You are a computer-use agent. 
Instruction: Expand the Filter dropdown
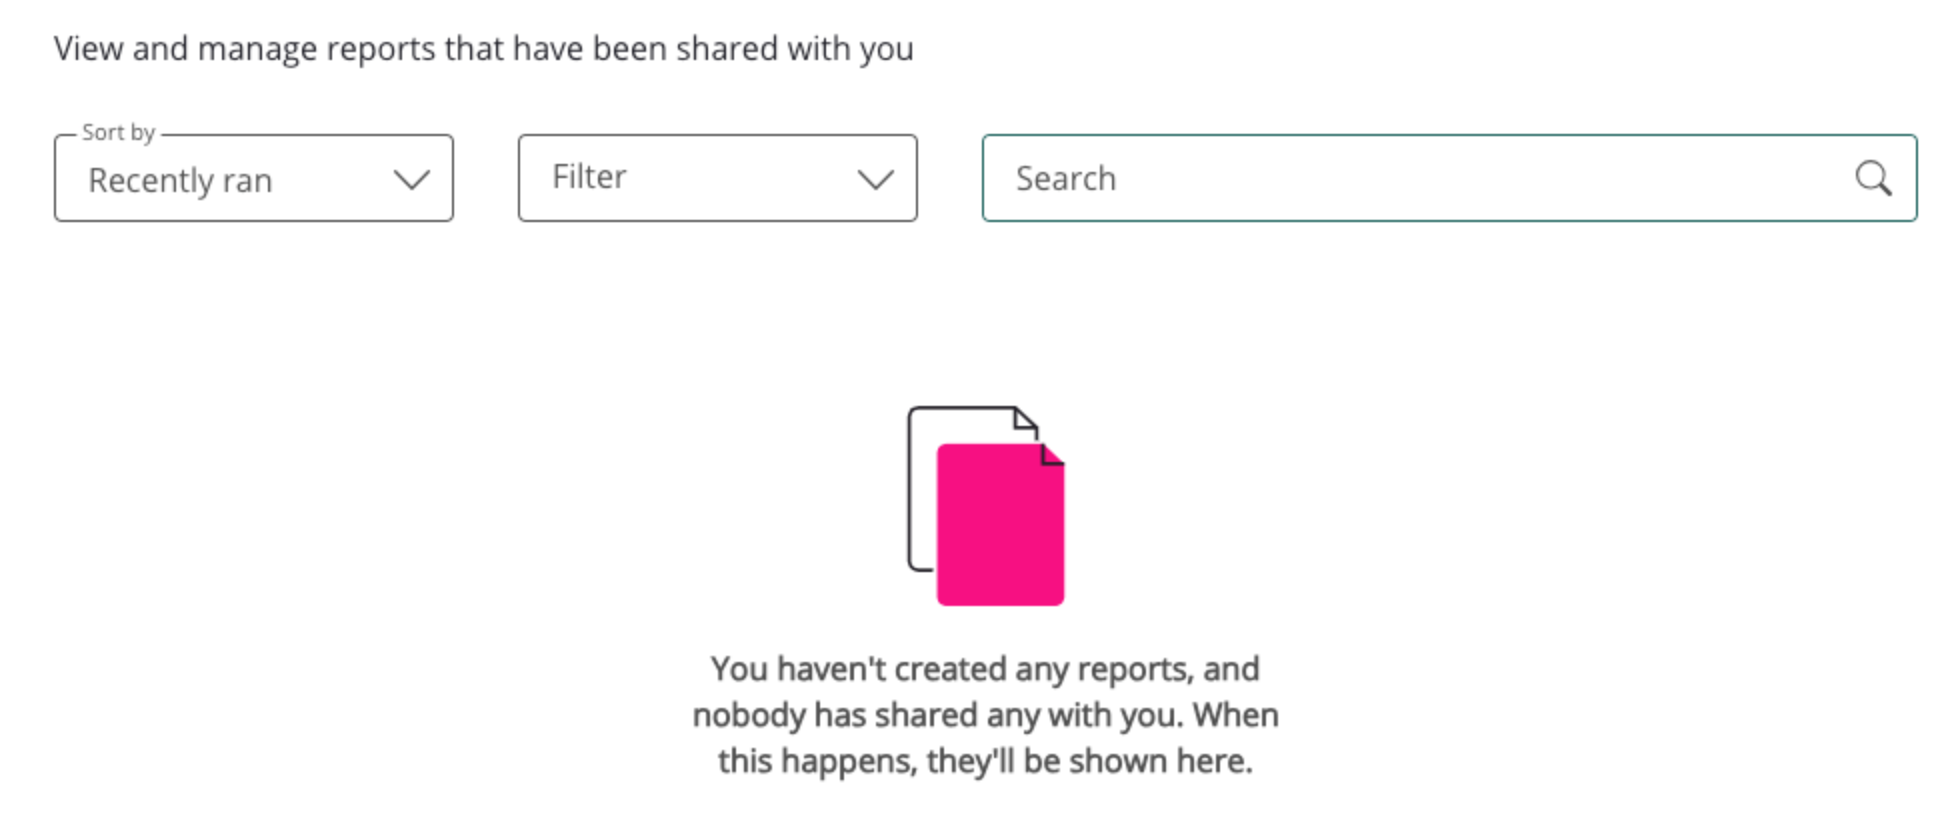(x=717, y=179)
